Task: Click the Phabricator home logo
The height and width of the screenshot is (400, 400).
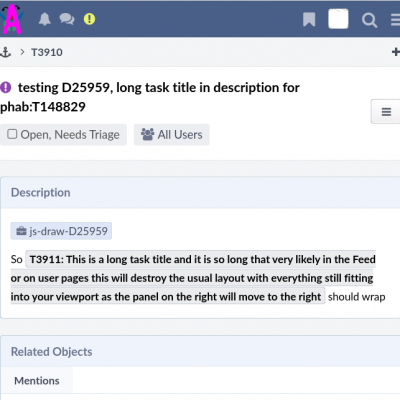Action: click(12, 19)
